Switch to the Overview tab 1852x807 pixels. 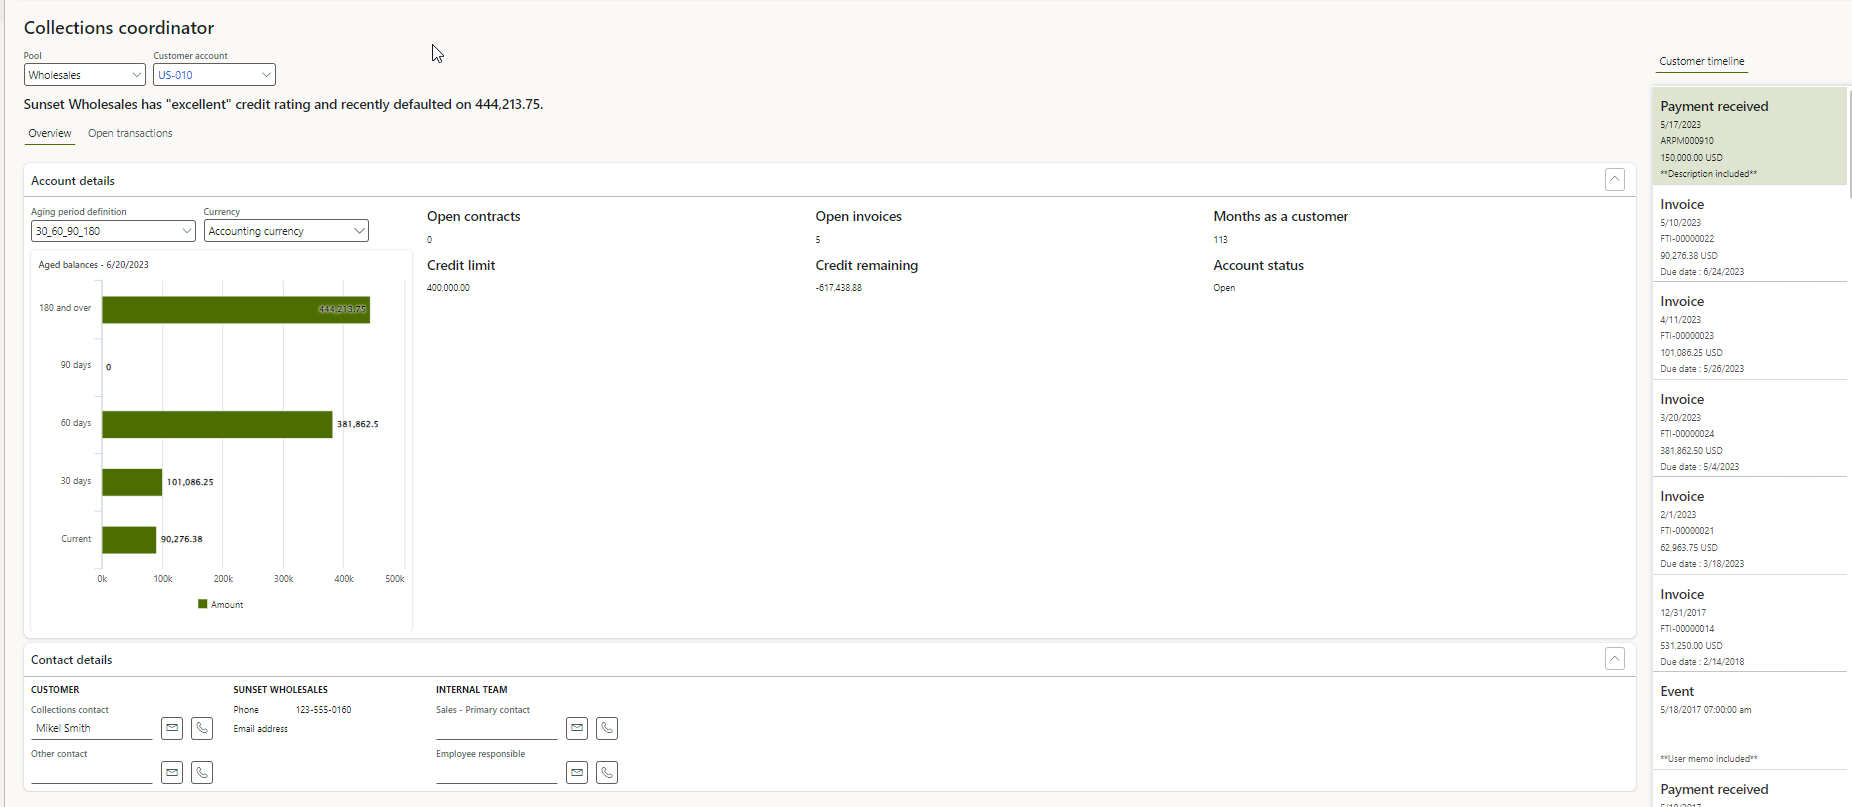(50, 133)
